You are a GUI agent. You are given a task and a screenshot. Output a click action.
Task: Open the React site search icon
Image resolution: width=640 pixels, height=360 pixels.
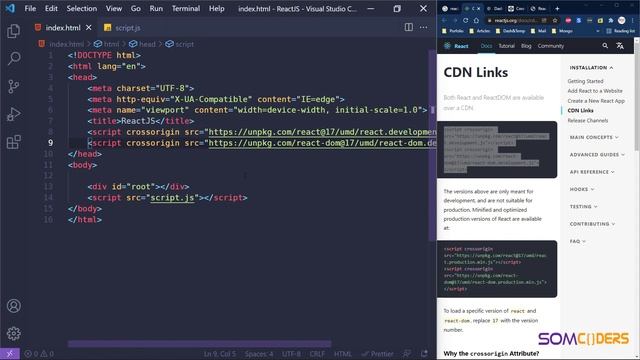click(605, 46)
